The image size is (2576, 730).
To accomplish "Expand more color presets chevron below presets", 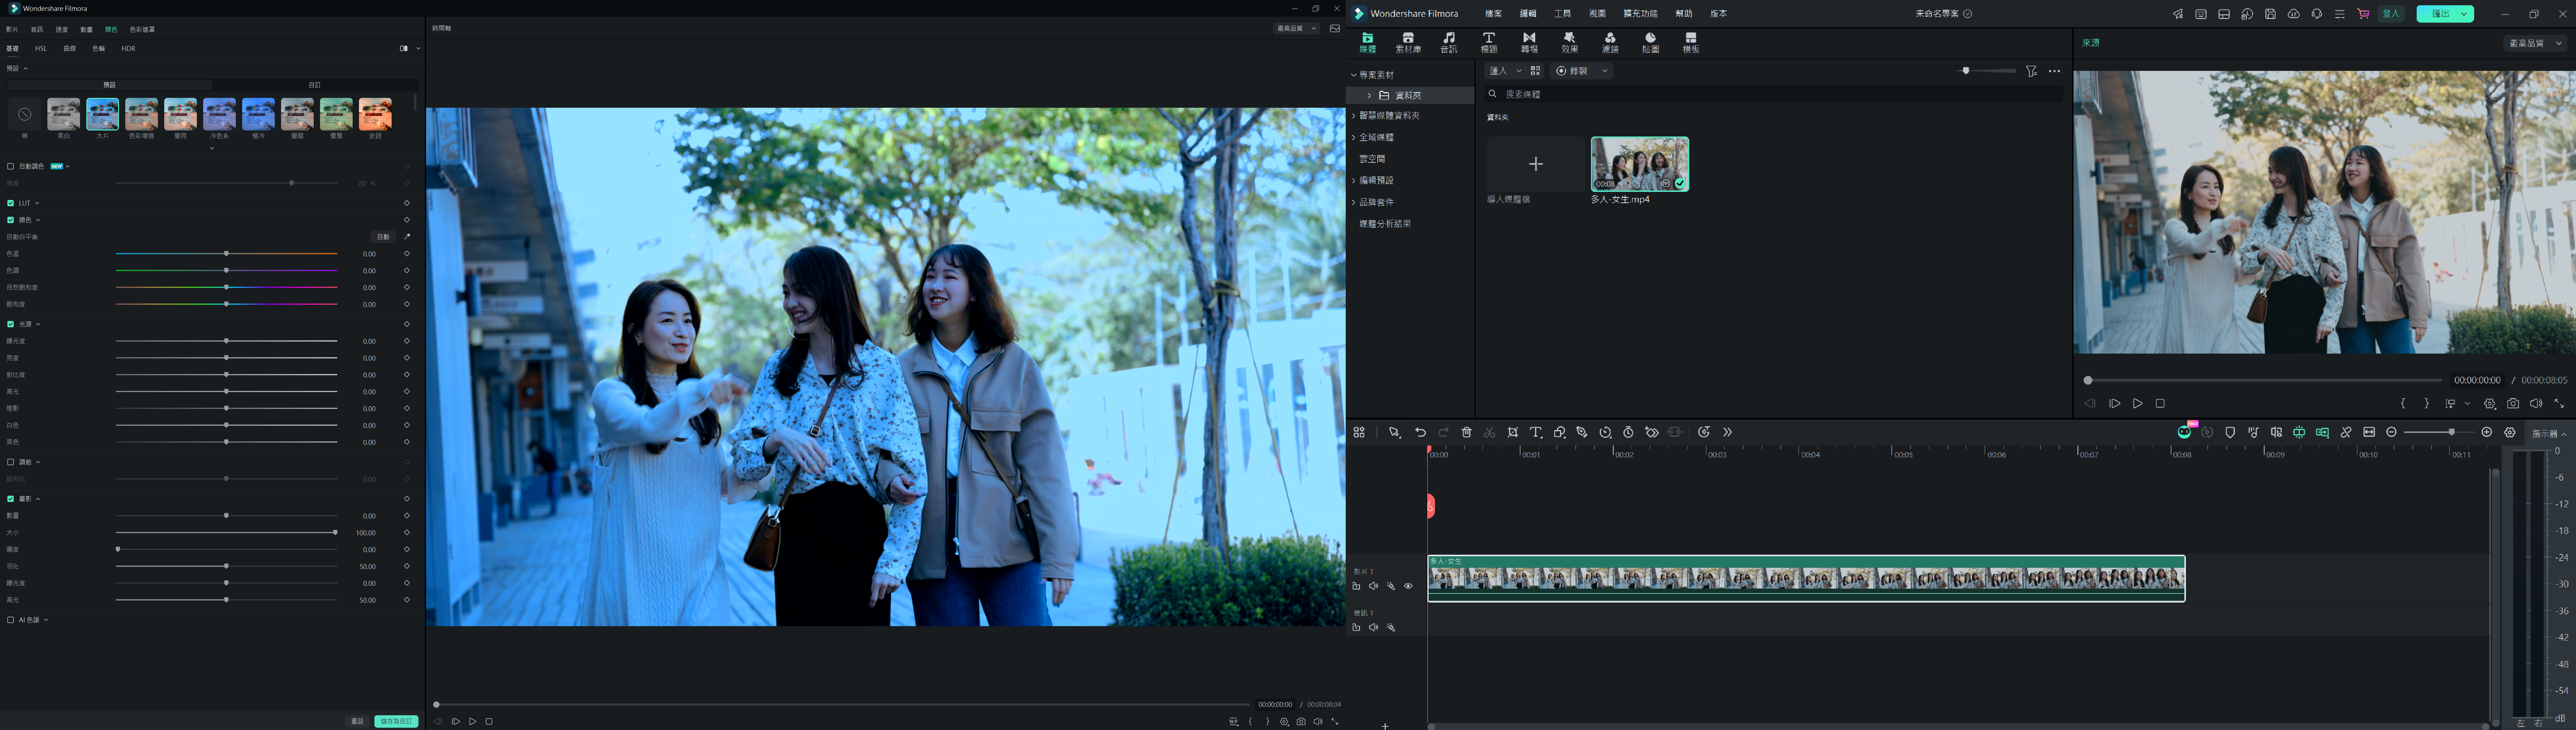I will point(212,148).
